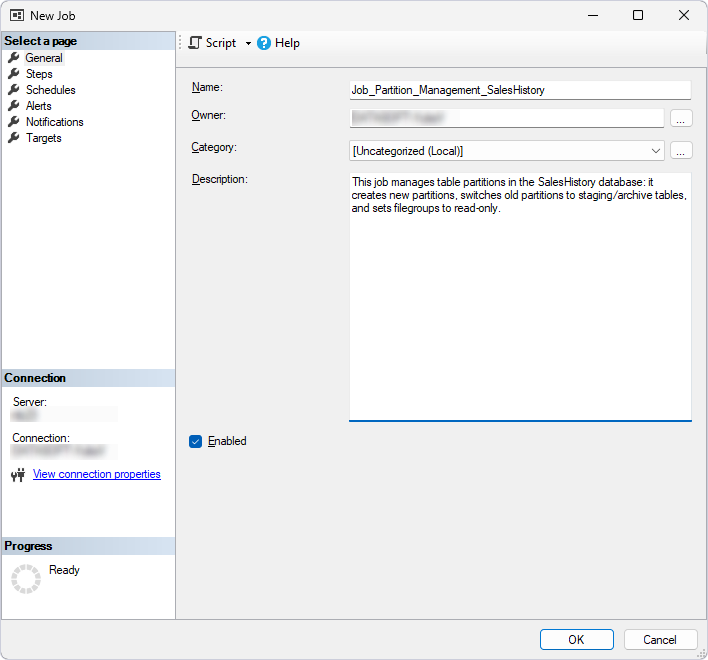The height and width of the screenshot is (660, 708).
Task: Click the wrench icon beside Steps
Action: pyautogui.click(x=14, y=74)
